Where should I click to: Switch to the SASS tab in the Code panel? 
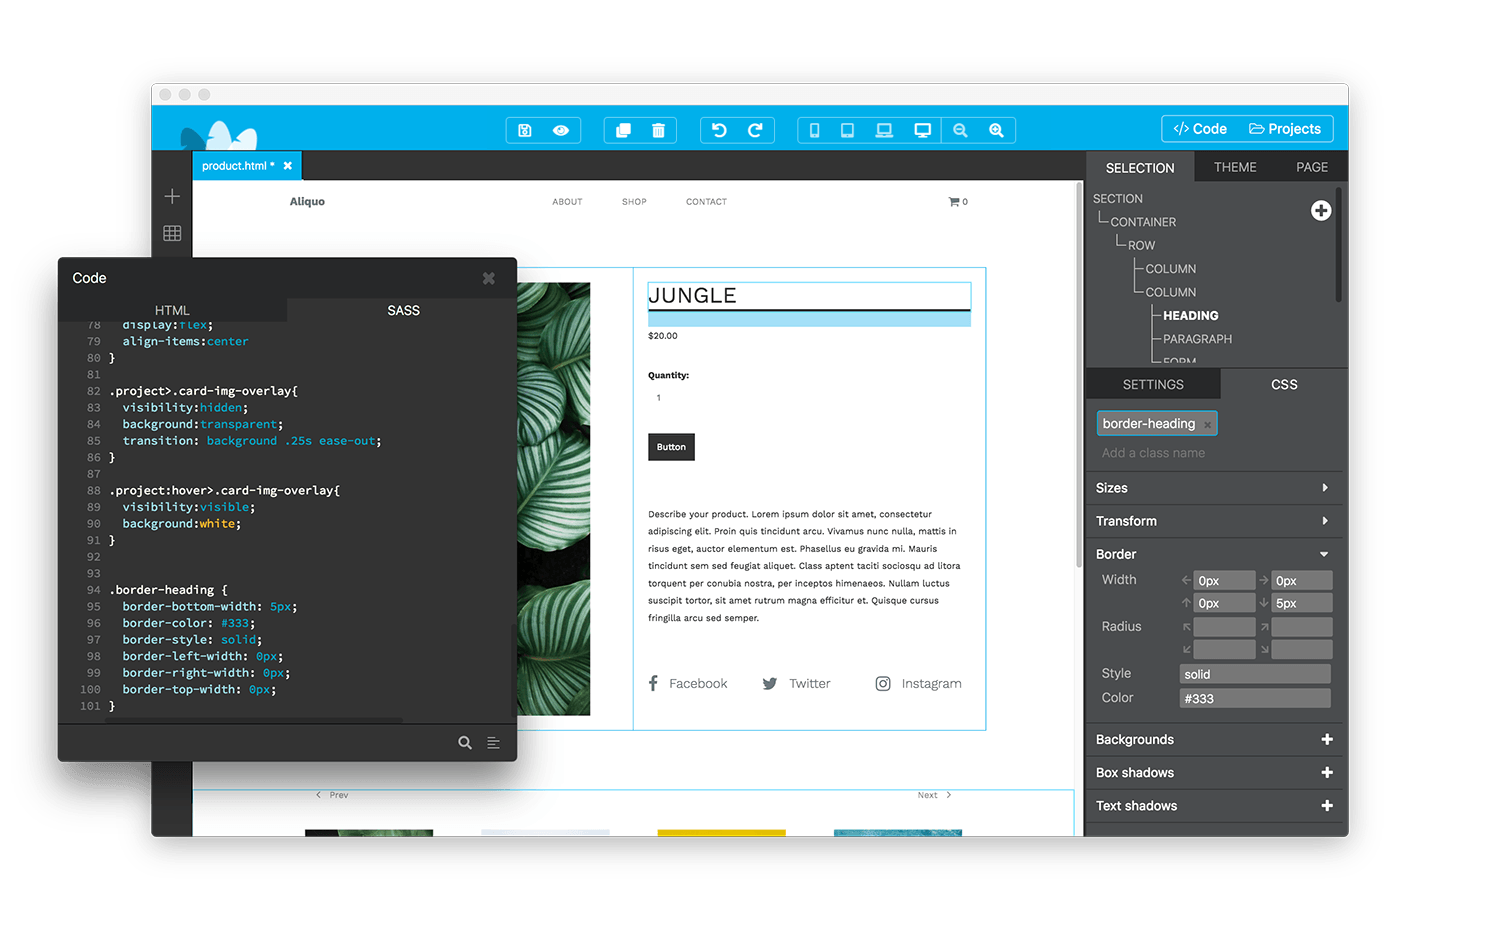pos(403,310)
